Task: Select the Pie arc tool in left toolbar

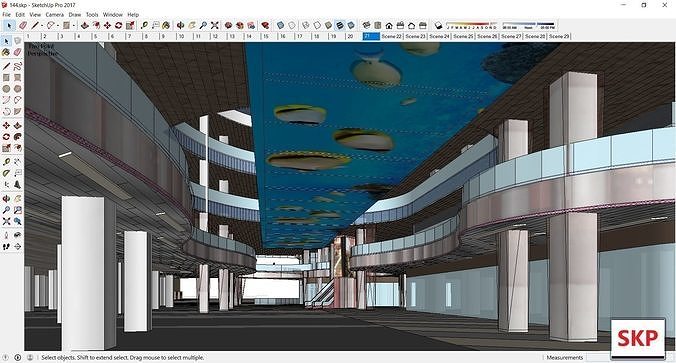Action: pyautogui.click(x=17, y=111)
